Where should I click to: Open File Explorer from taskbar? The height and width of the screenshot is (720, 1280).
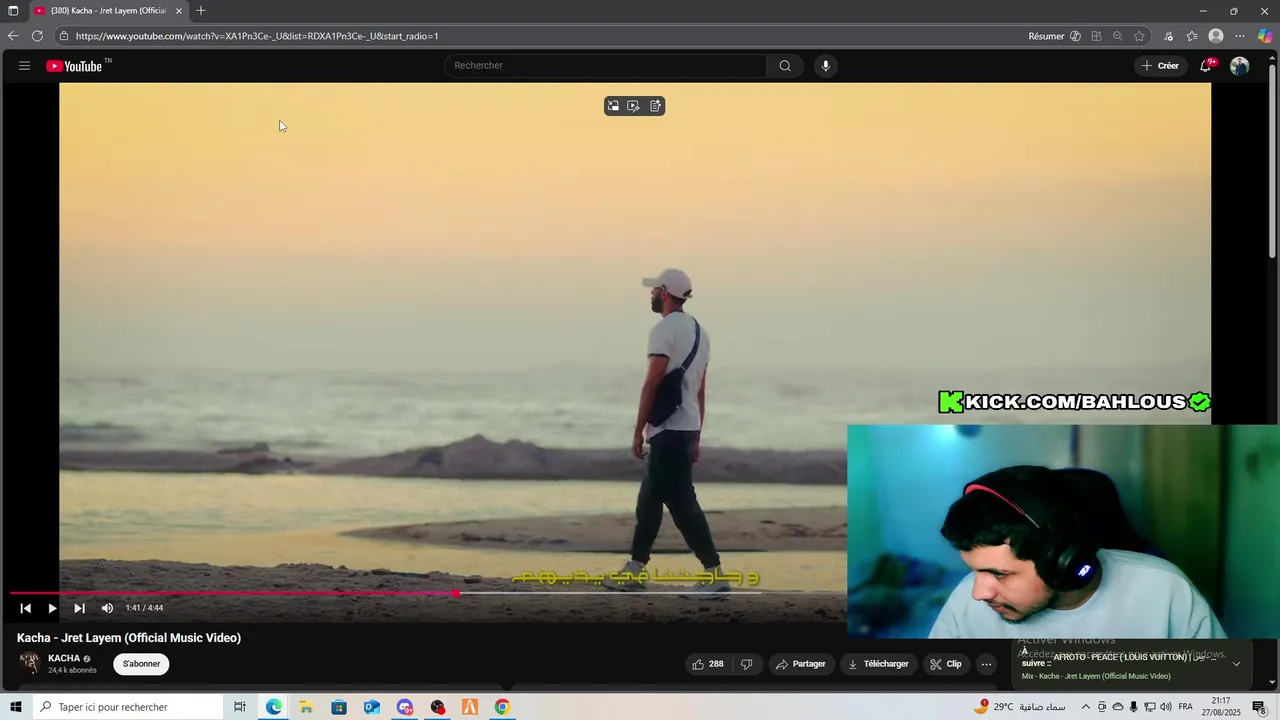[306, 707]
